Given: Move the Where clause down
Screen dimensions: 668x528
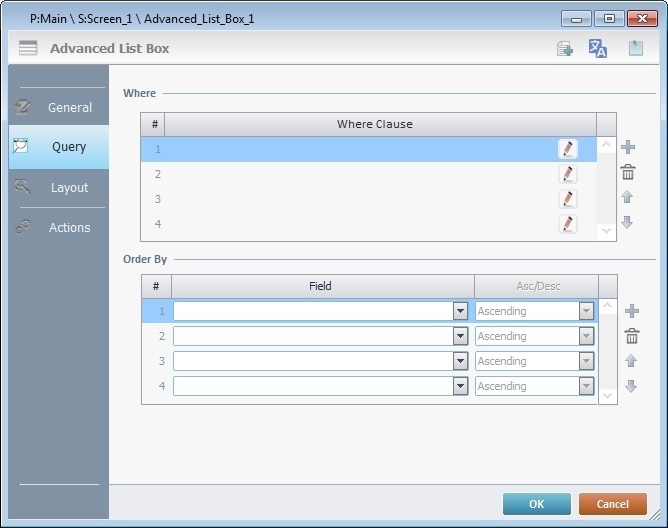Looking at the screenshot, I should [x=628, y=222].
